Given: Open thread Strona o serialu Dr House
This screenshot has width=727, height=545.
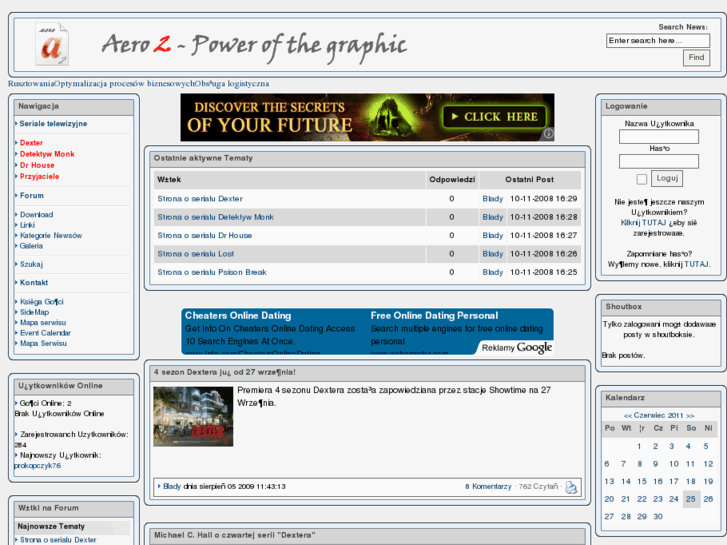Looking at the screenshot, I should pyautogui.click(x=204, y=236).
